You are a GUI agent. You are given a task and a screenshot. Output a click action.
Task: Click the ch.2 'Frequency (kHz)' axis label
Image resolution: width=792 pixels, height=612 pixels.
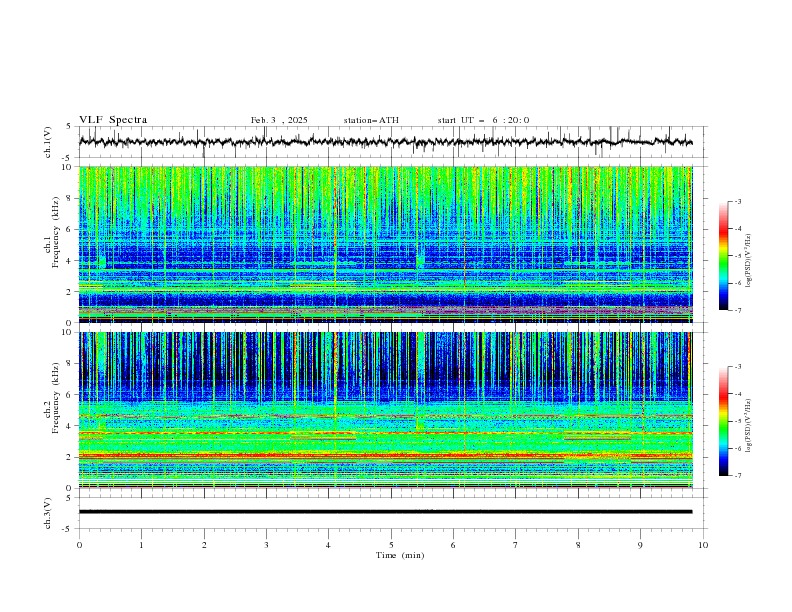[x=56, y=398]
